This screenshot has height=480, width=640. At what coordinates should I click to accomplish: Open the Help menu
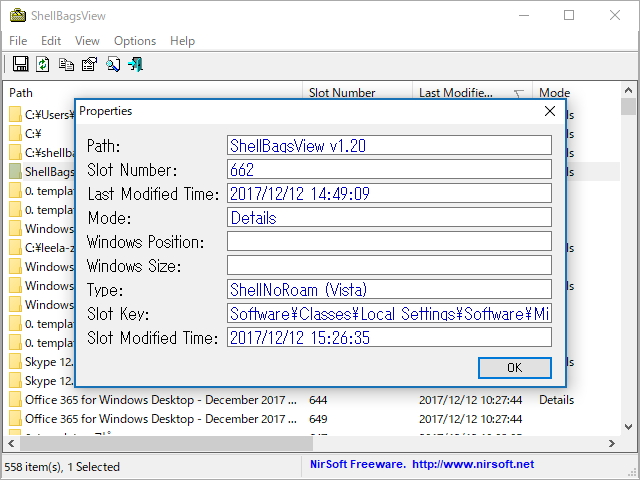[182, 41]
